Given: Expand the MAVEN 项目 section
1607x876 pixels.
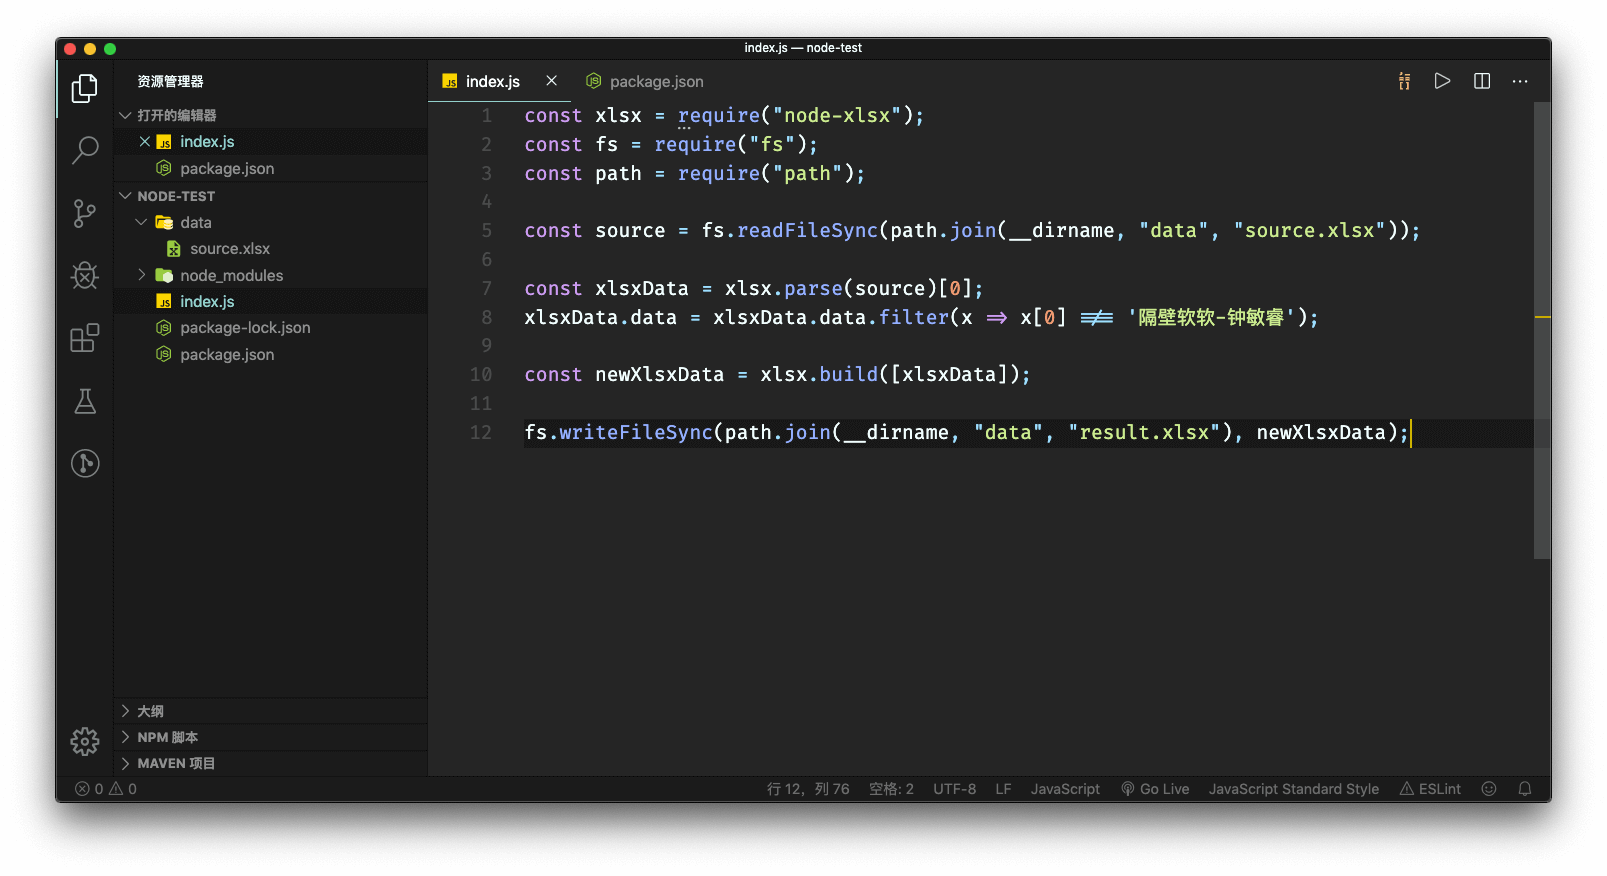Looking at the screenshot, I should [270, 763].
